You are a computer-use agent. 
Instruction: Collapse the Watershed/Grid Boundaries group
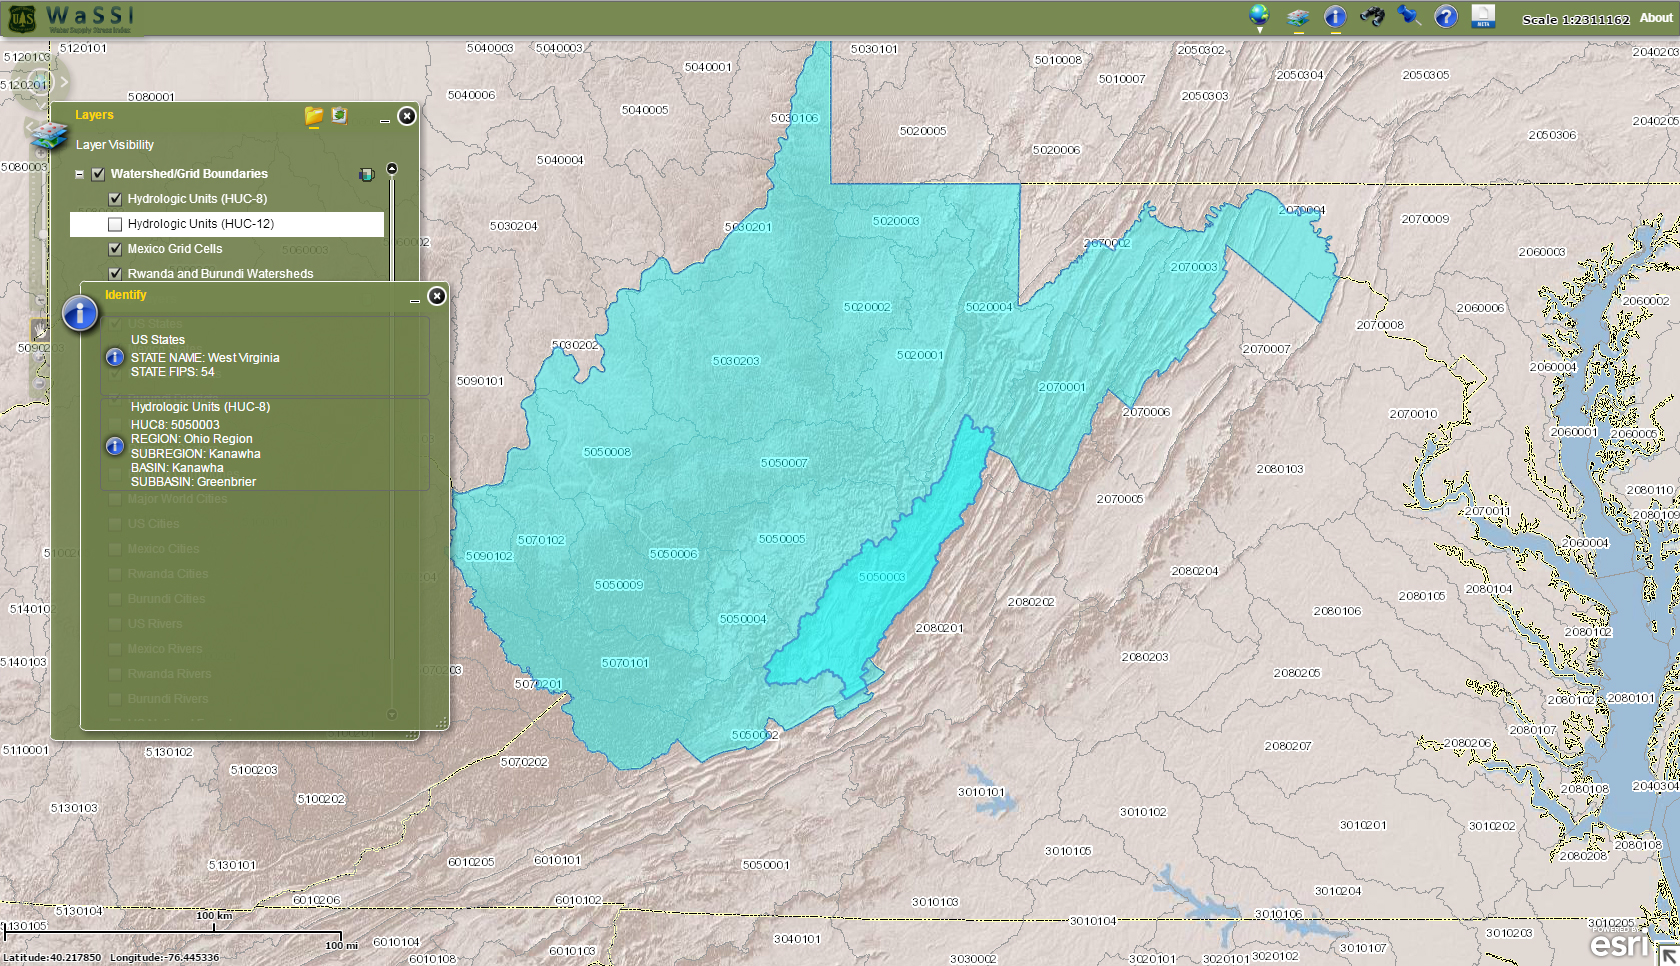(x=80, y=174)
